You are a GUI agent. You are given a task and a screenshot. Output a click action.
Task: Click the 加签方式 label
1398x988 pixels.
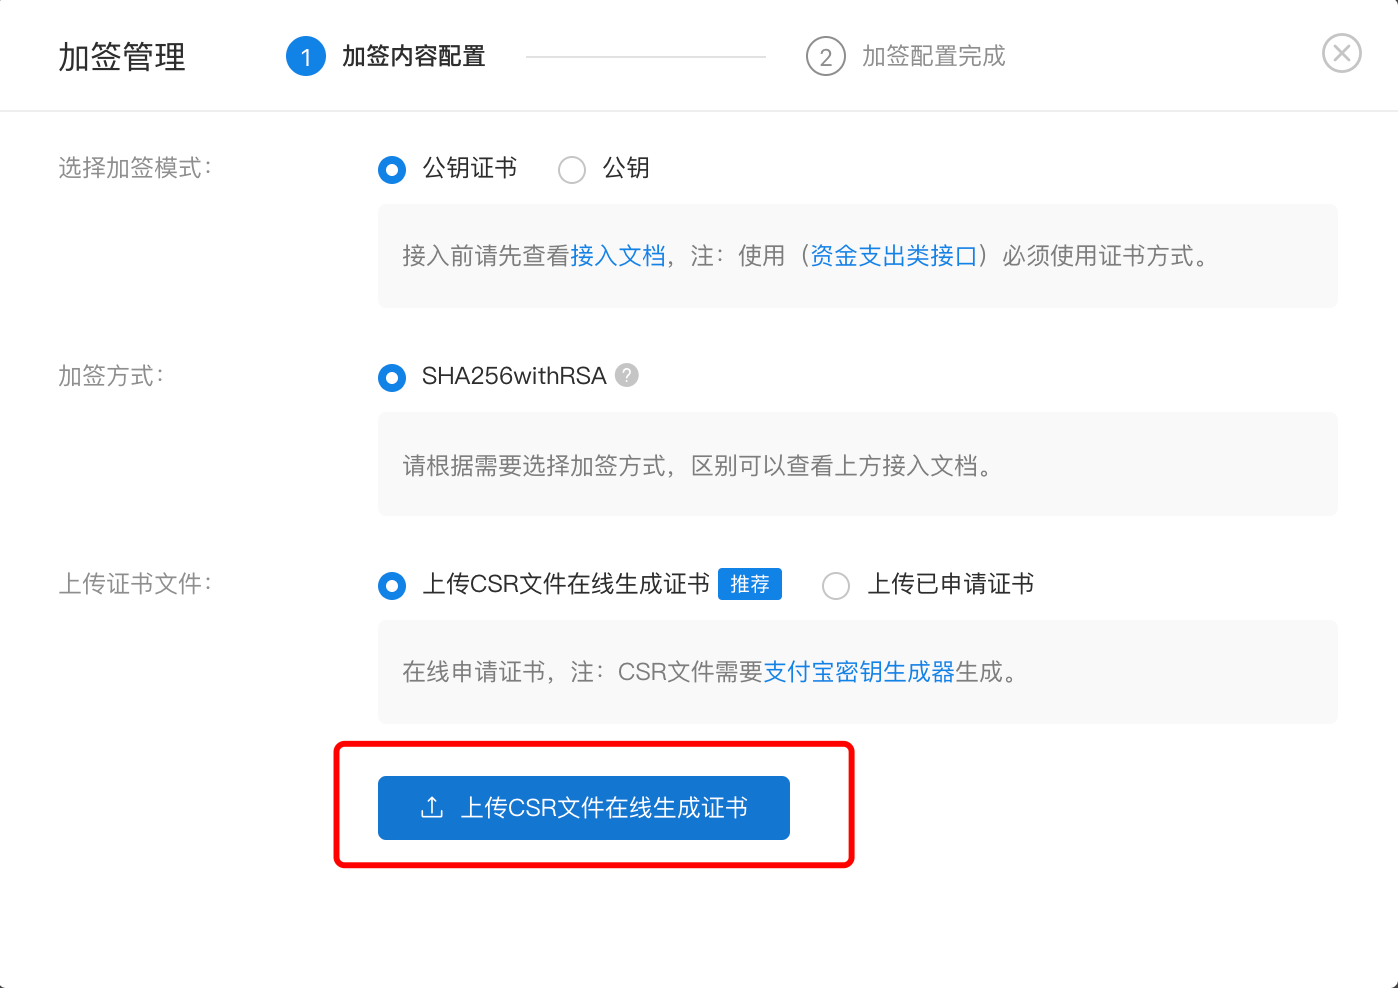111,376
